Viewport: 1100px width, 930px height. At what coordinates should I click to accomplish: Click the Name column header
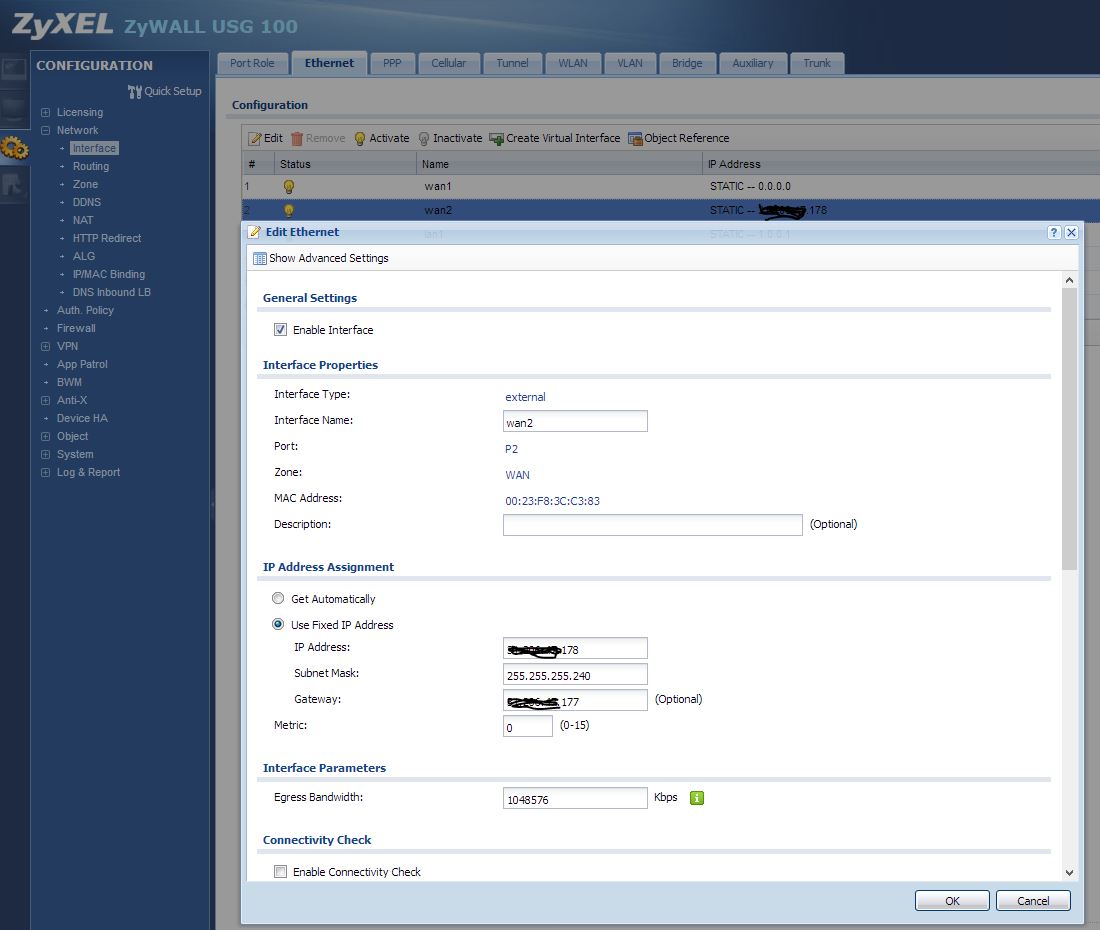(559, 164)
